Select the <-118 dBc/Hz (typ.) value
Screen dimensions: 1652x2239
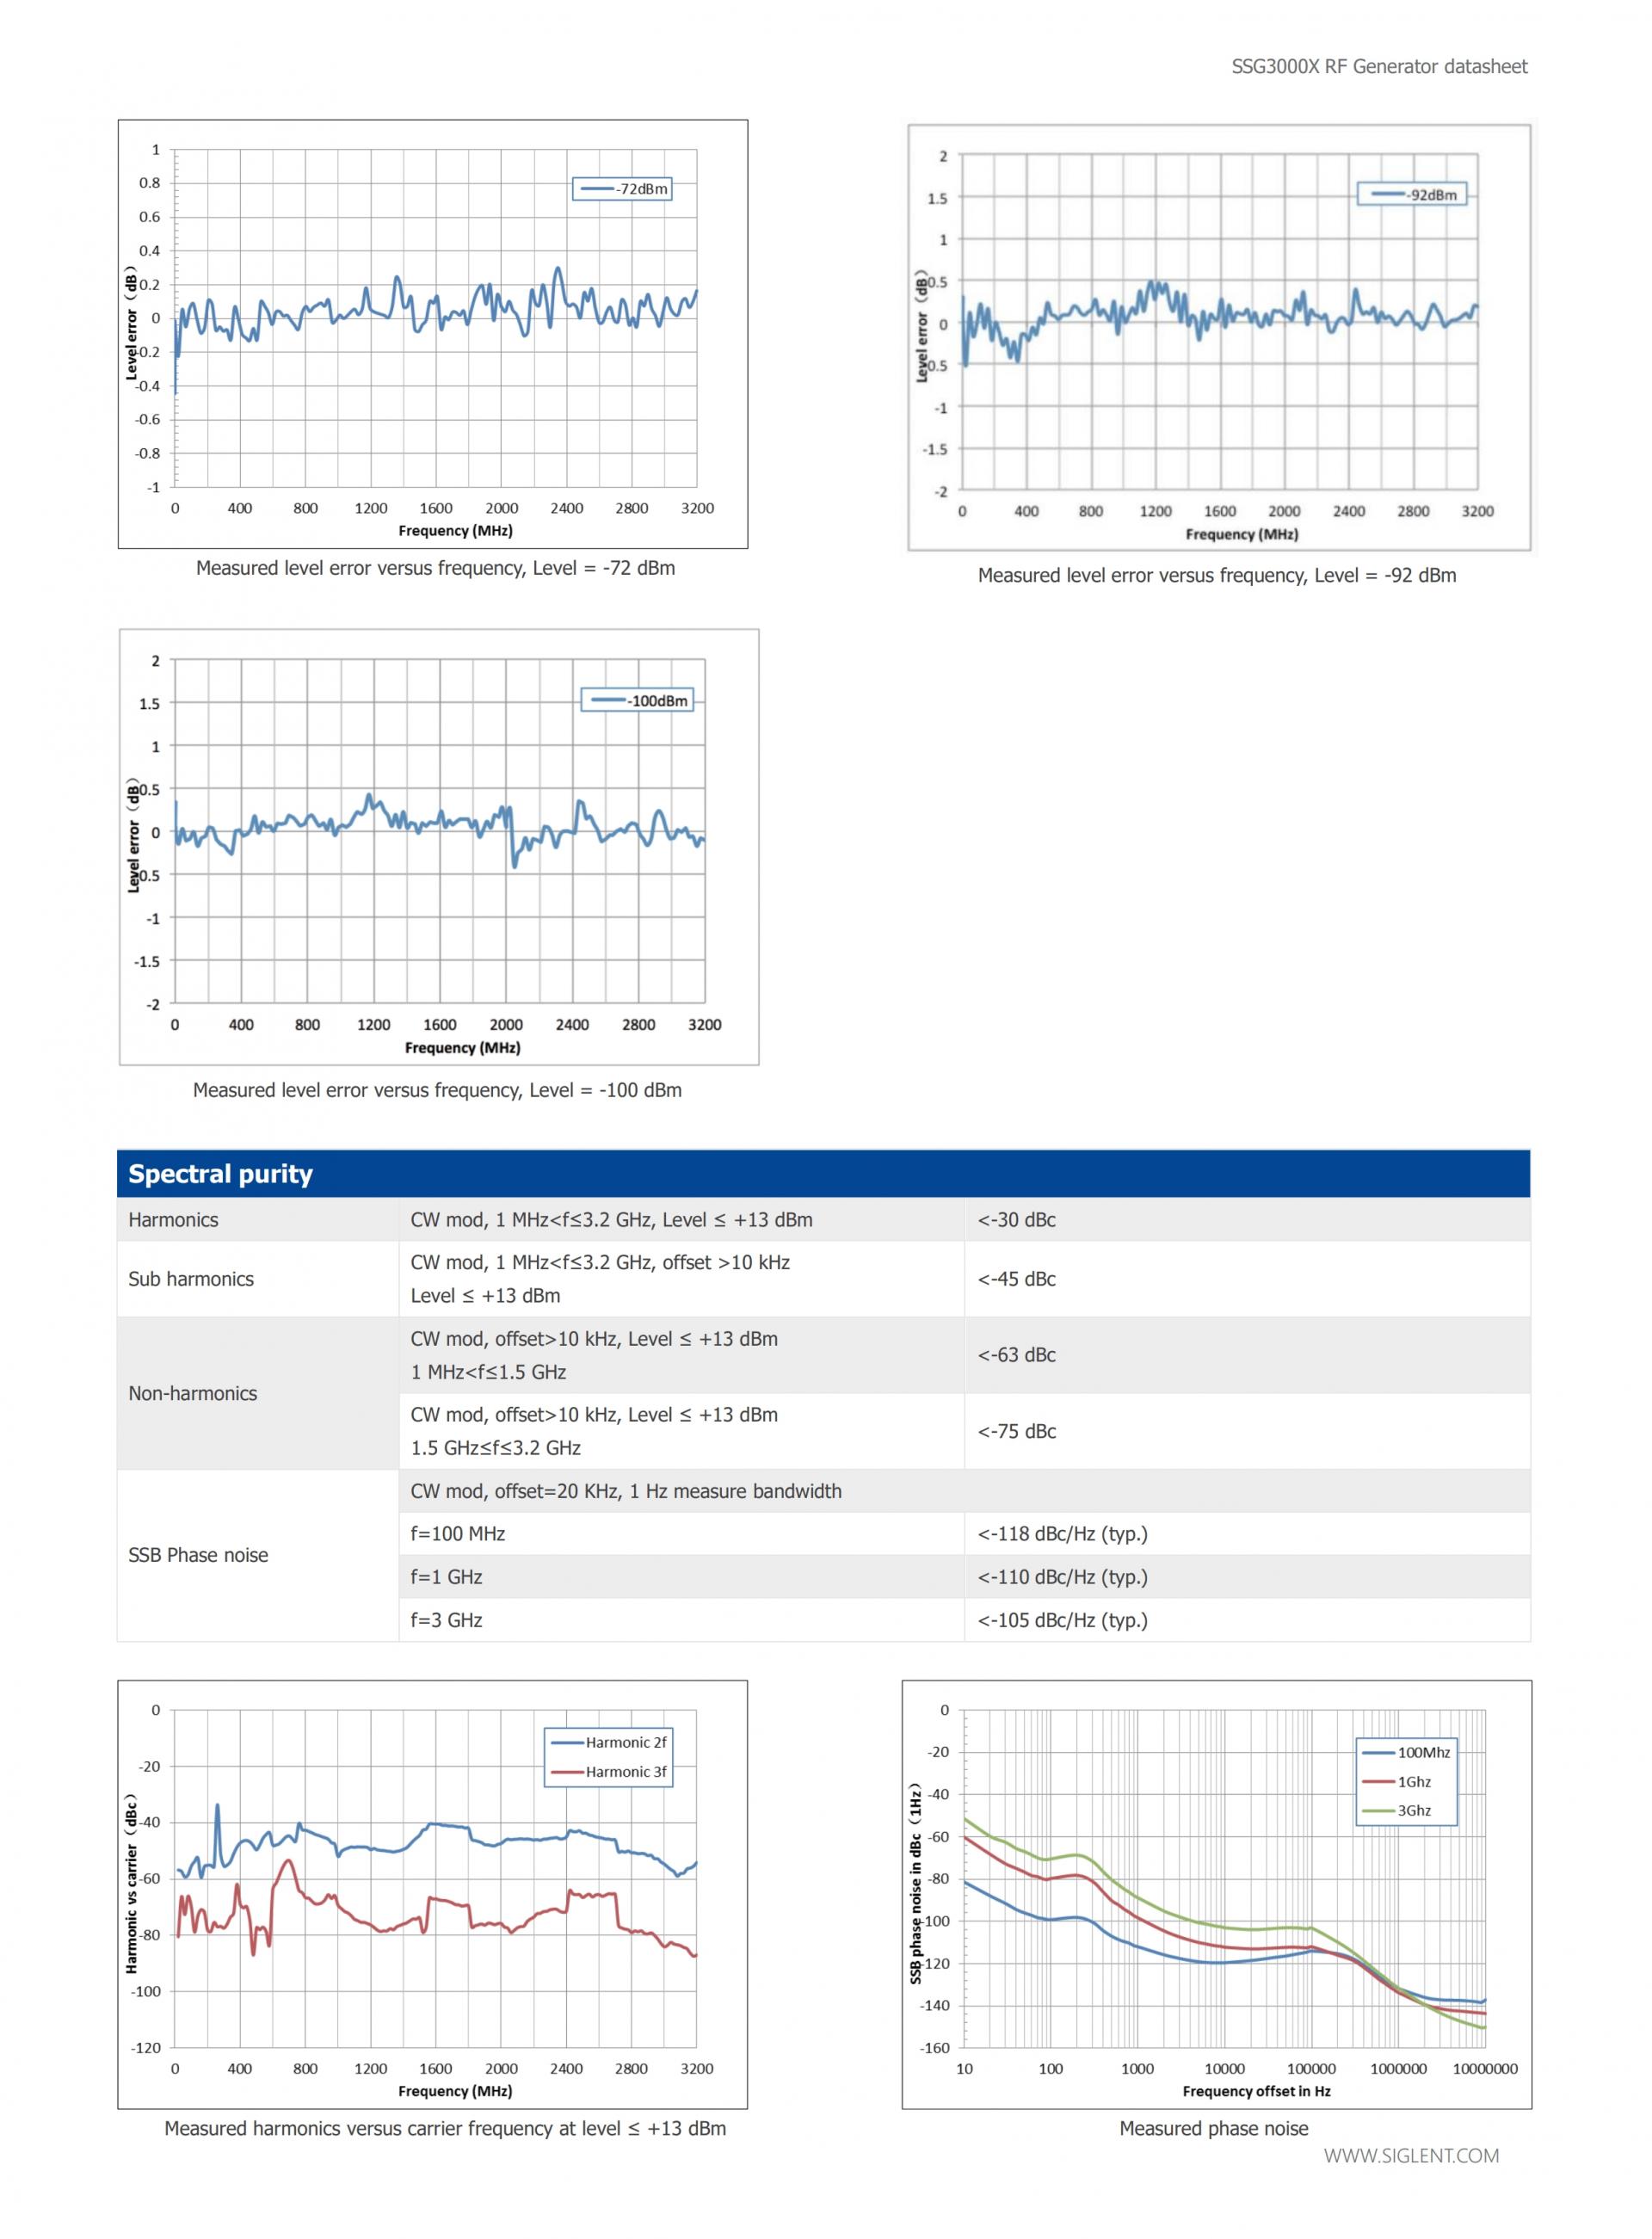pos(1062,1534)
